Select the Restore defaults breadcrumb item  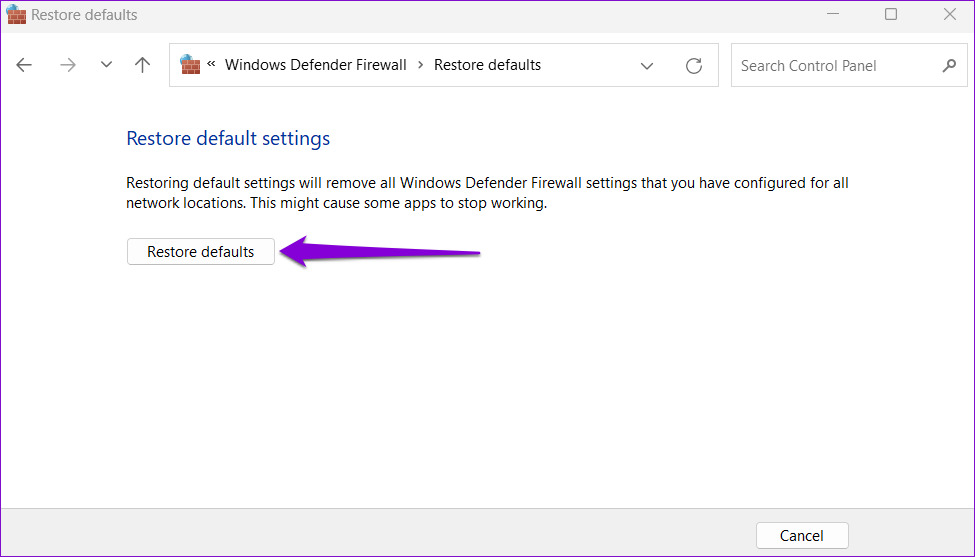487,65
